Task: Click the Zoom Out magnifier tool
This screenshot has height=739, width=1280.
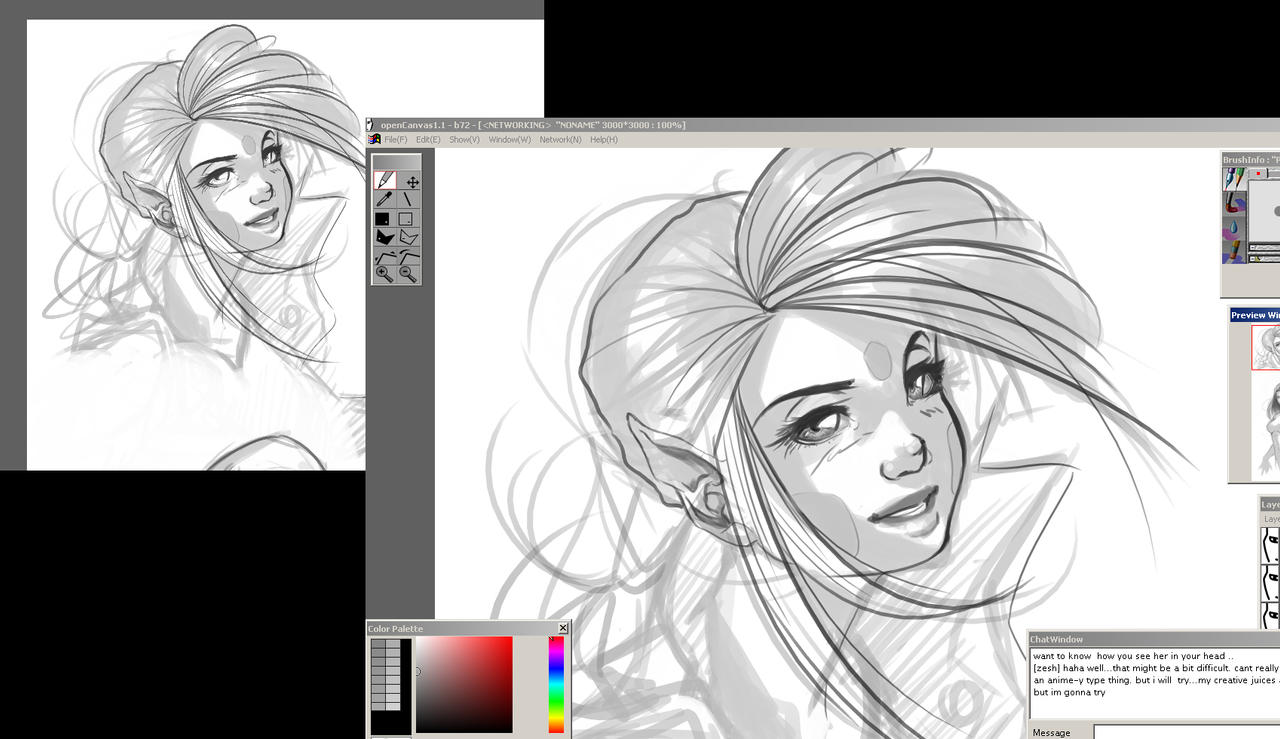Action: (x=409, y=274)
